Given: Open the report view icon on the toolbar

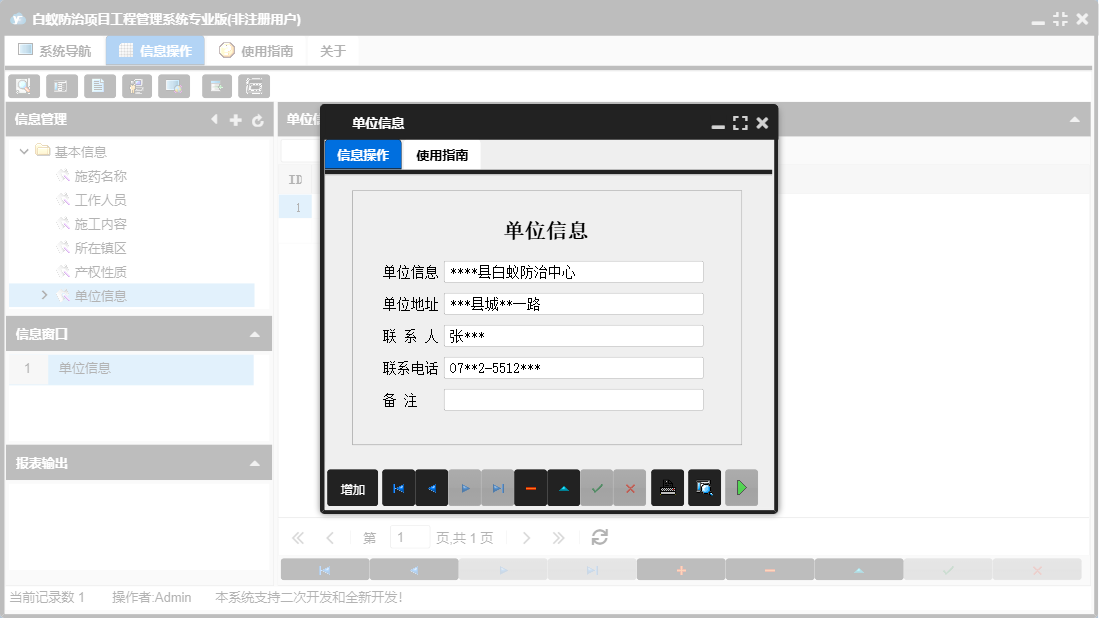Looking at the screenshot, I should 61,86.
